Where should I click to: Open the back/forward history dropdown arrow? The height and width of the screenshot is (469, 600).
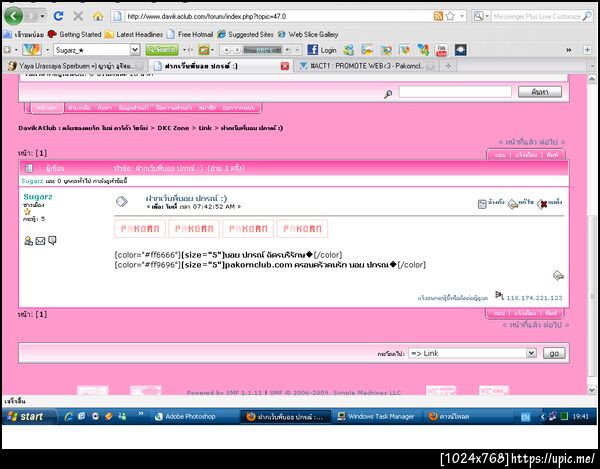click(x=42, y=16)
